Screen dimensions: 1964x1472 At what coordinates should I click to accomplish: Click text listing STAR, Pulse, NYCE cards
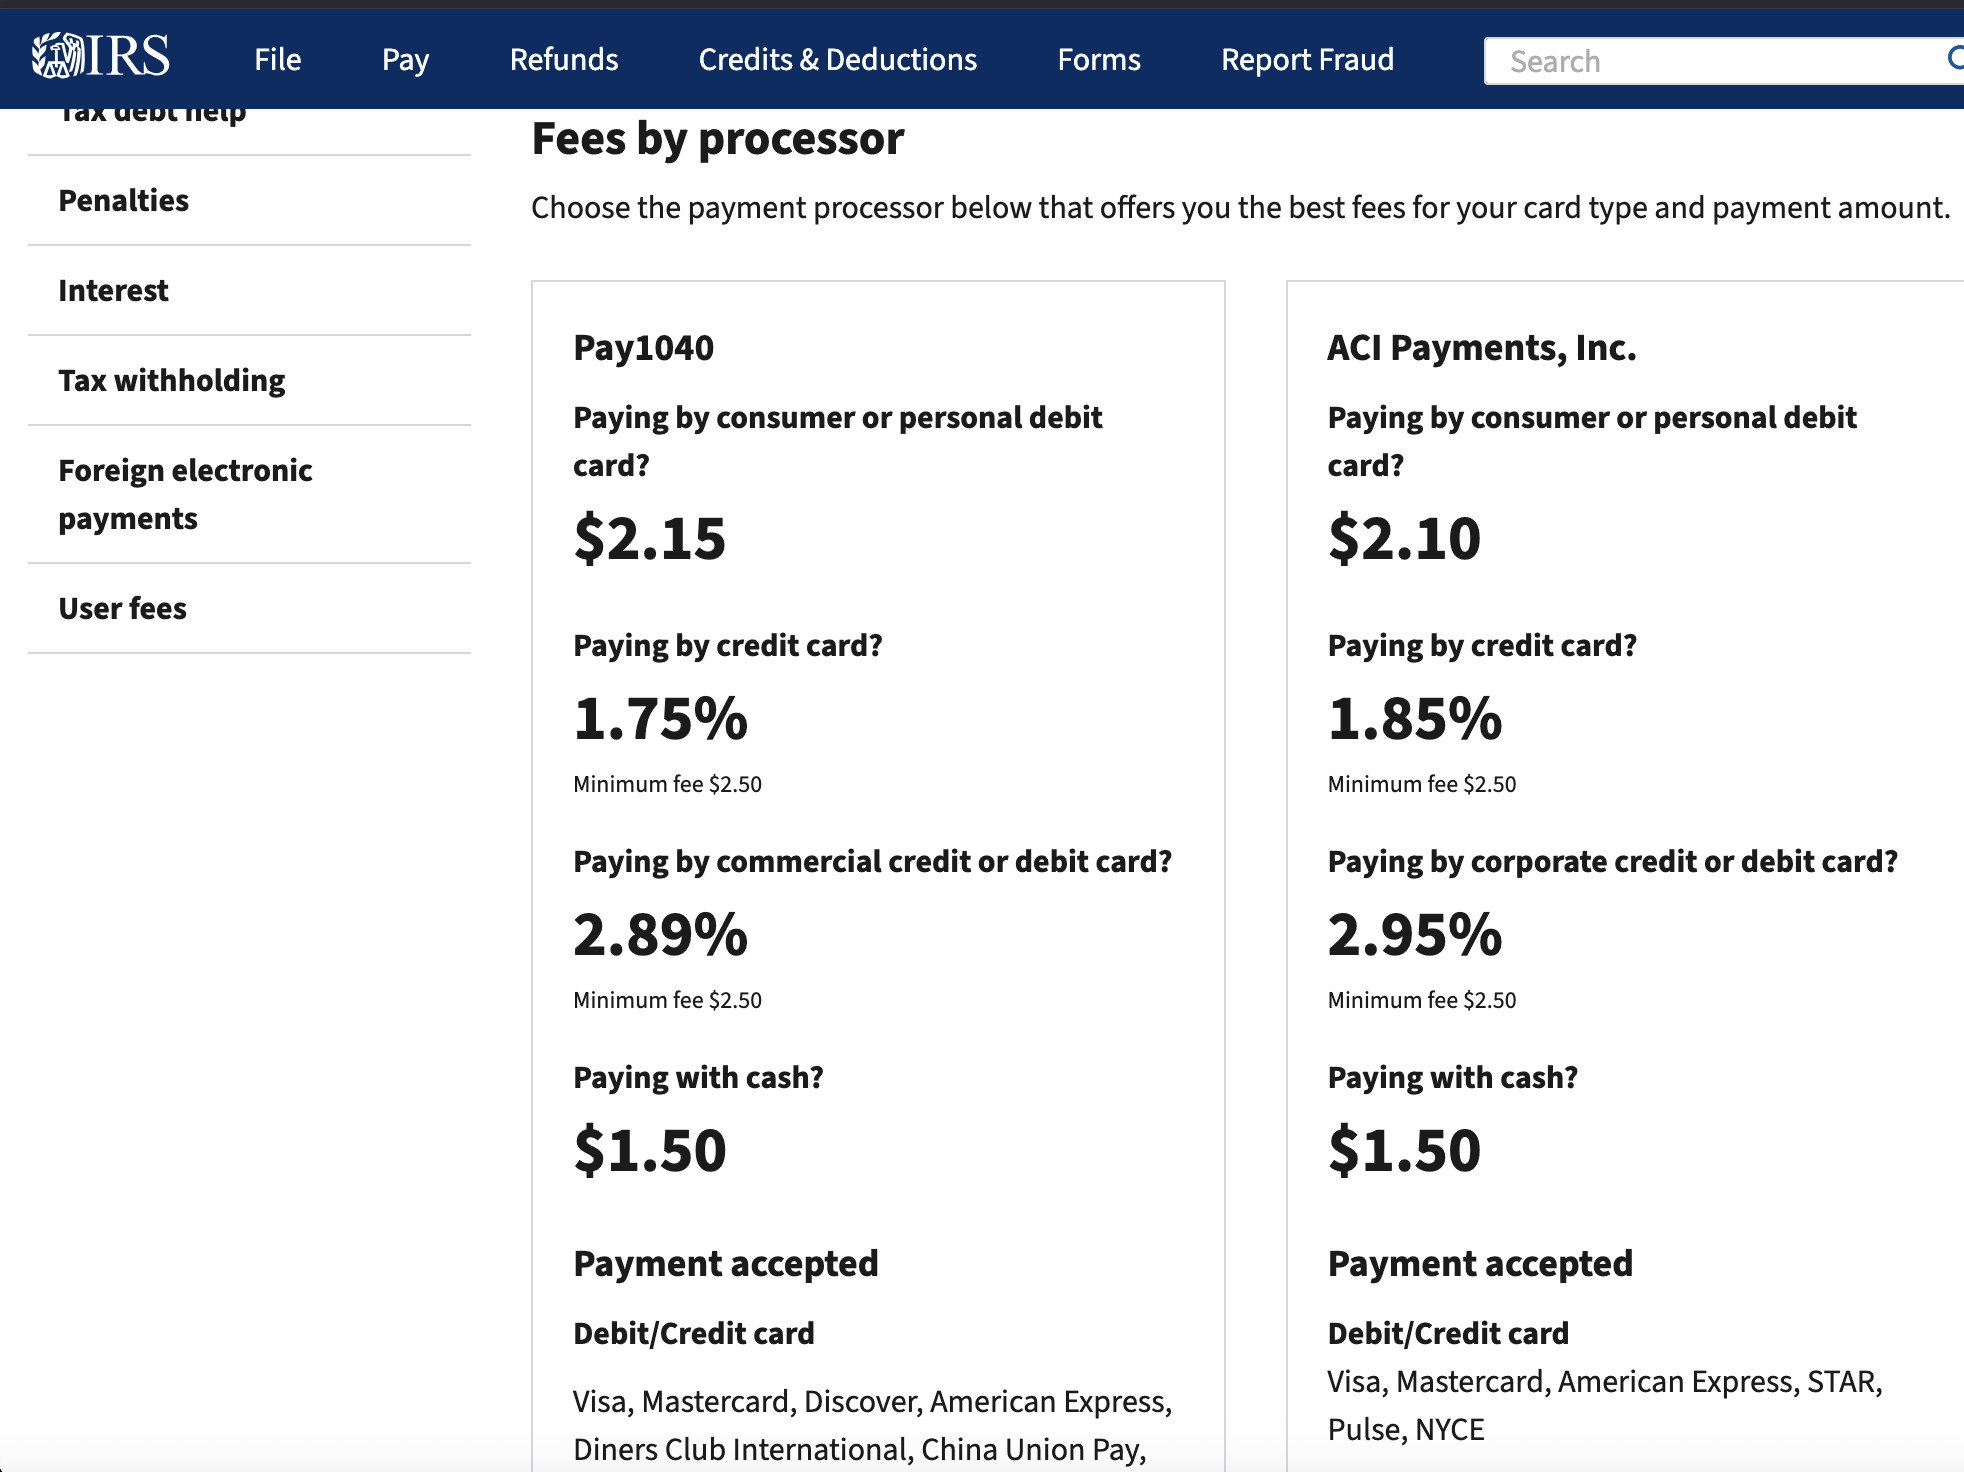(x=1605, y=1405)
